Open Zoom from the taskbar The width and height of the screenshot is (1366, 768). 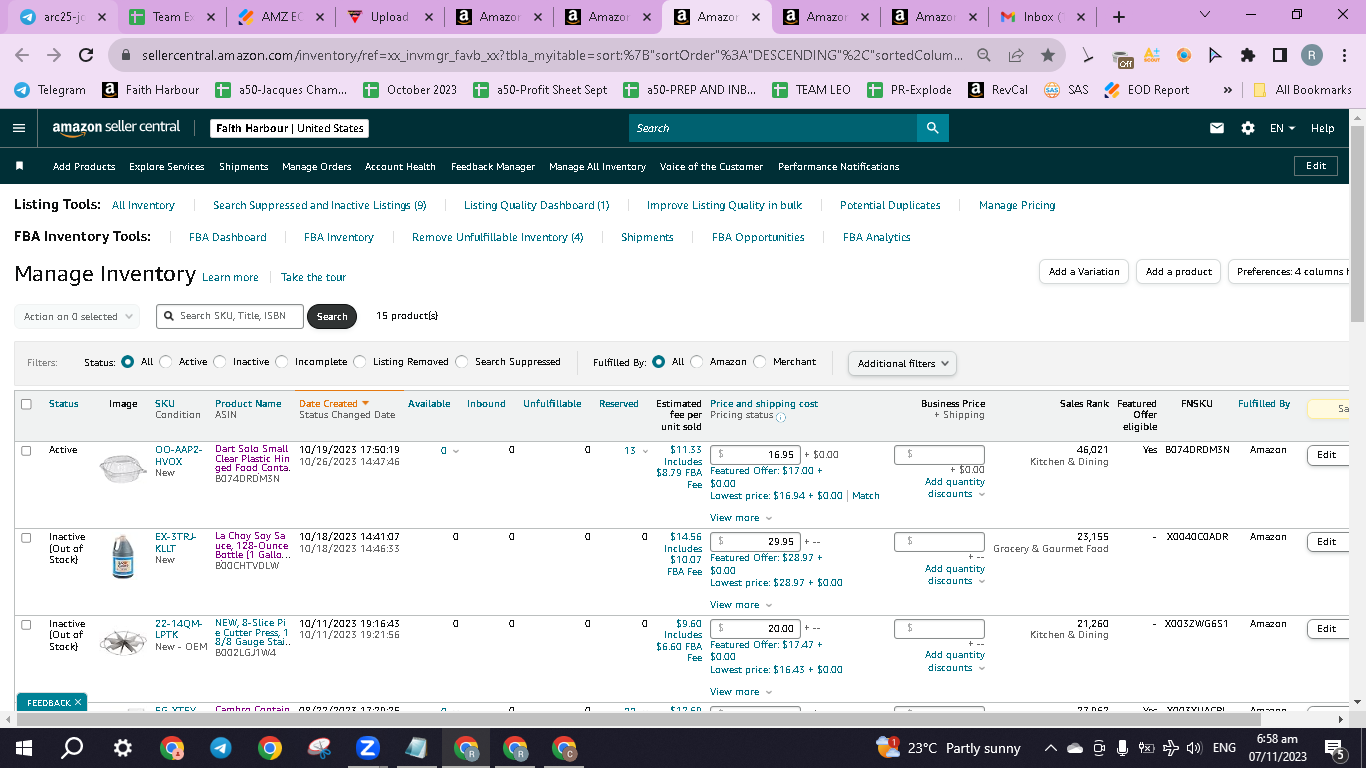pos(368,747)
